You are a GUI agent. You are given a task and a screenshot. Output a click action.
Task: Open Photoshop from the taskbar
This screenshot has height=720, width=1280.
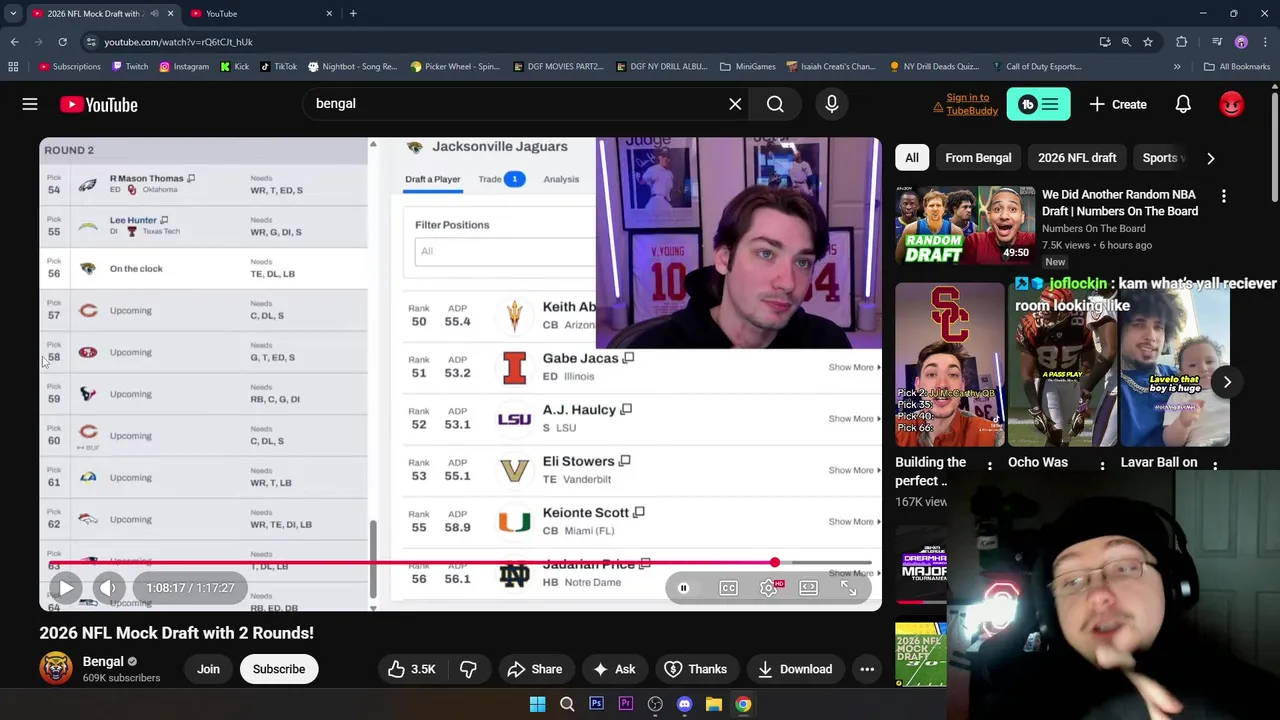click(596, 704)
